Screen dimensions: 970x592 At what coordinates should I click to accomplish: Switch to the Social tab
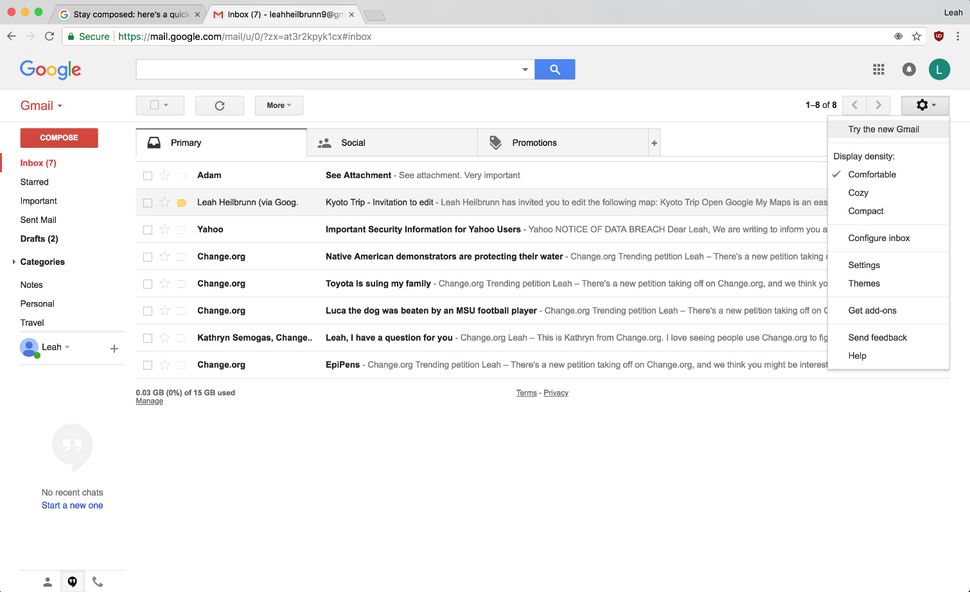tap(352, 142)
